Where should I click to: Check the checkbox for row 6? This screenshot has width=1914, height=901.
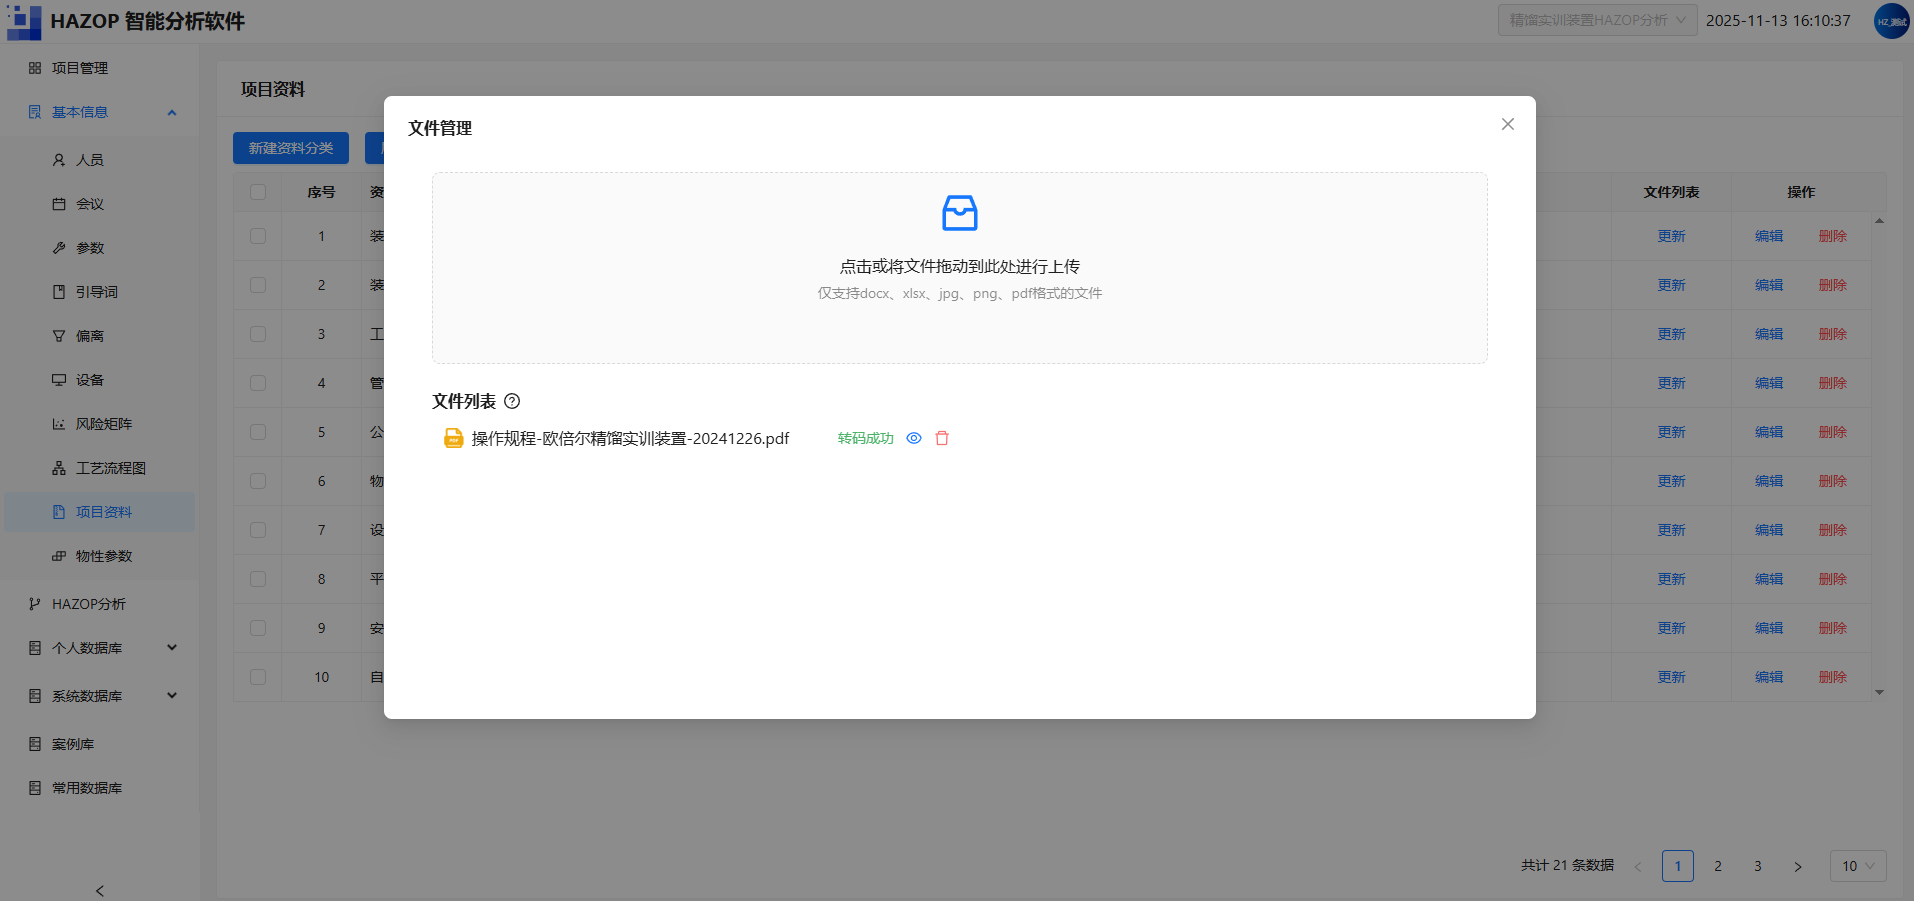coord(258,481)
